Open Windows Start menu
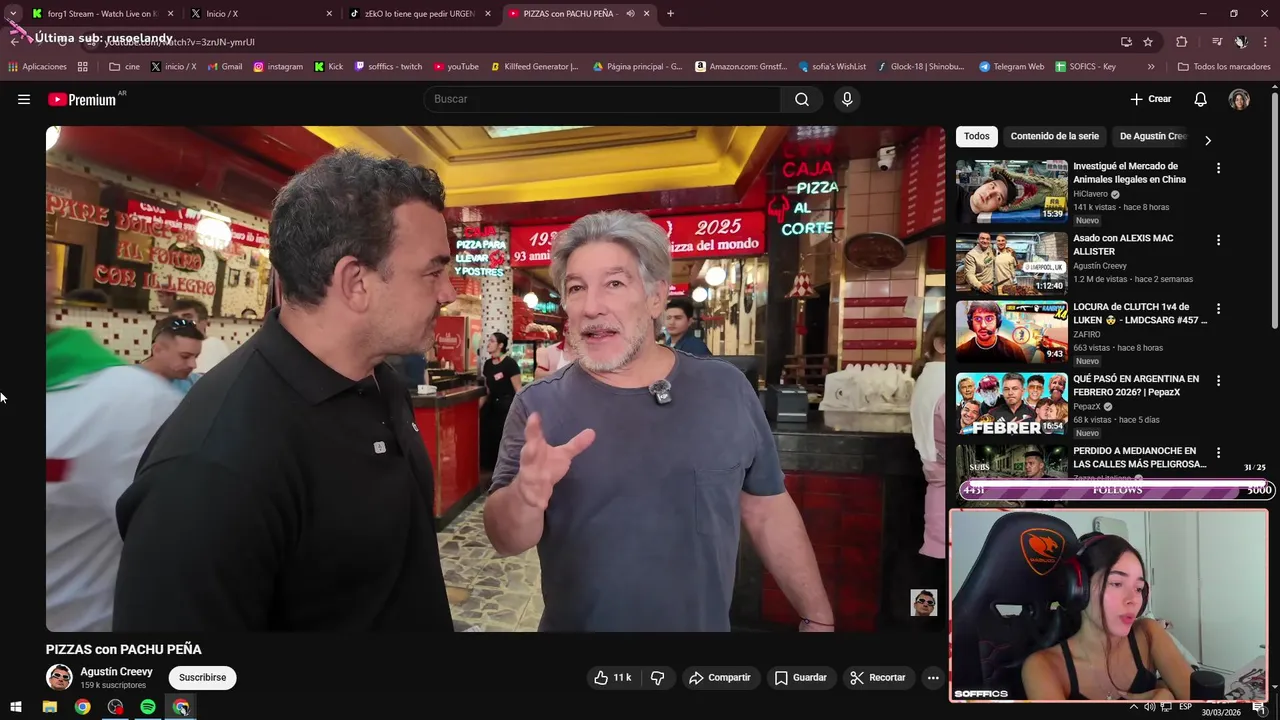 tap(15, 707)
